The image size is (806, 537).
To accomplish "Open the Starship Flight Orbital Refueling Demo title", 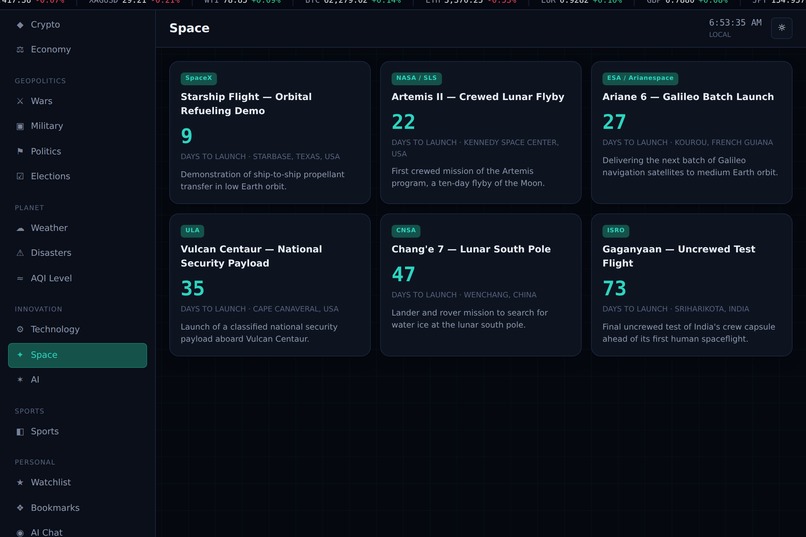I will pos(246,104).
